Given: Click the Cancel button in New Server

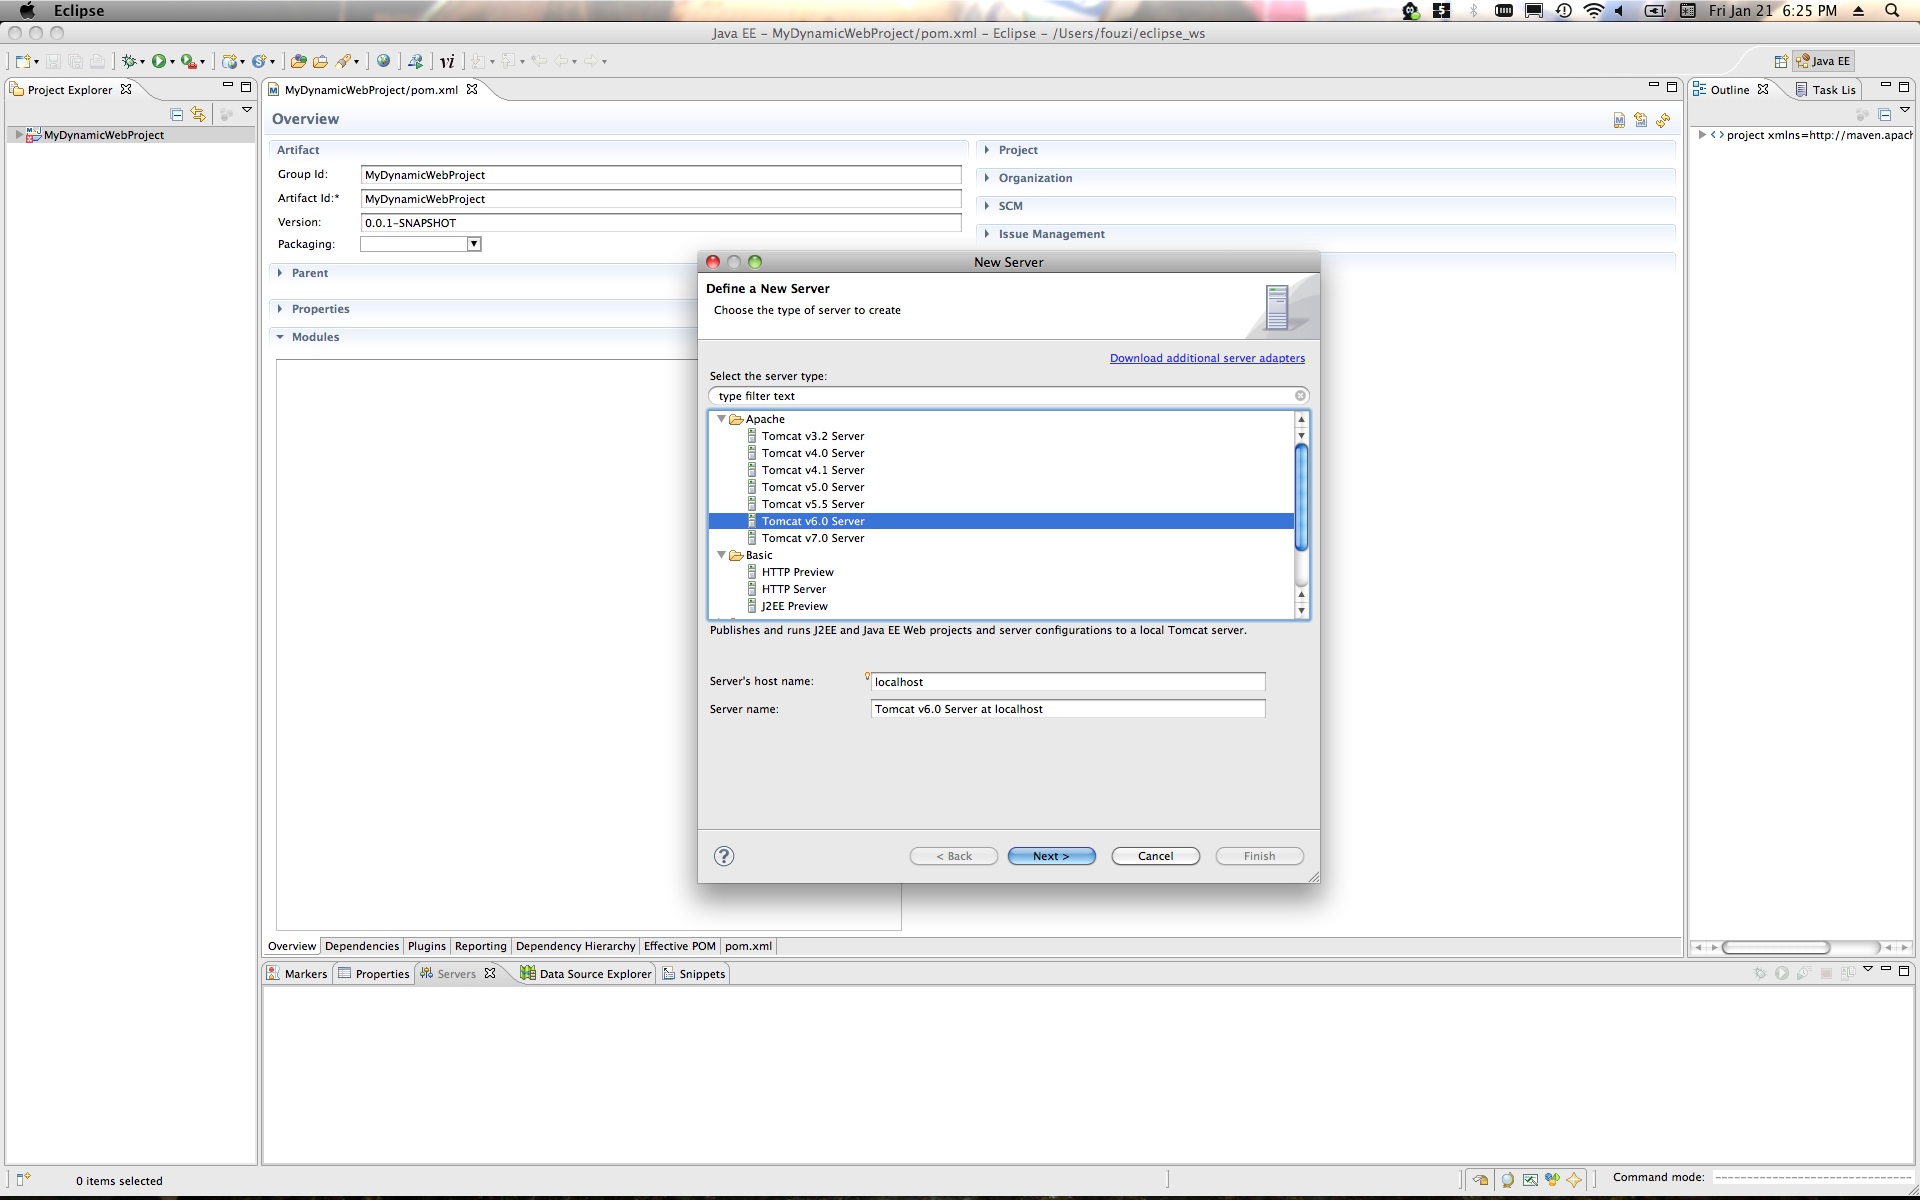Looking at the screenshot, I should click(1155, 856).
